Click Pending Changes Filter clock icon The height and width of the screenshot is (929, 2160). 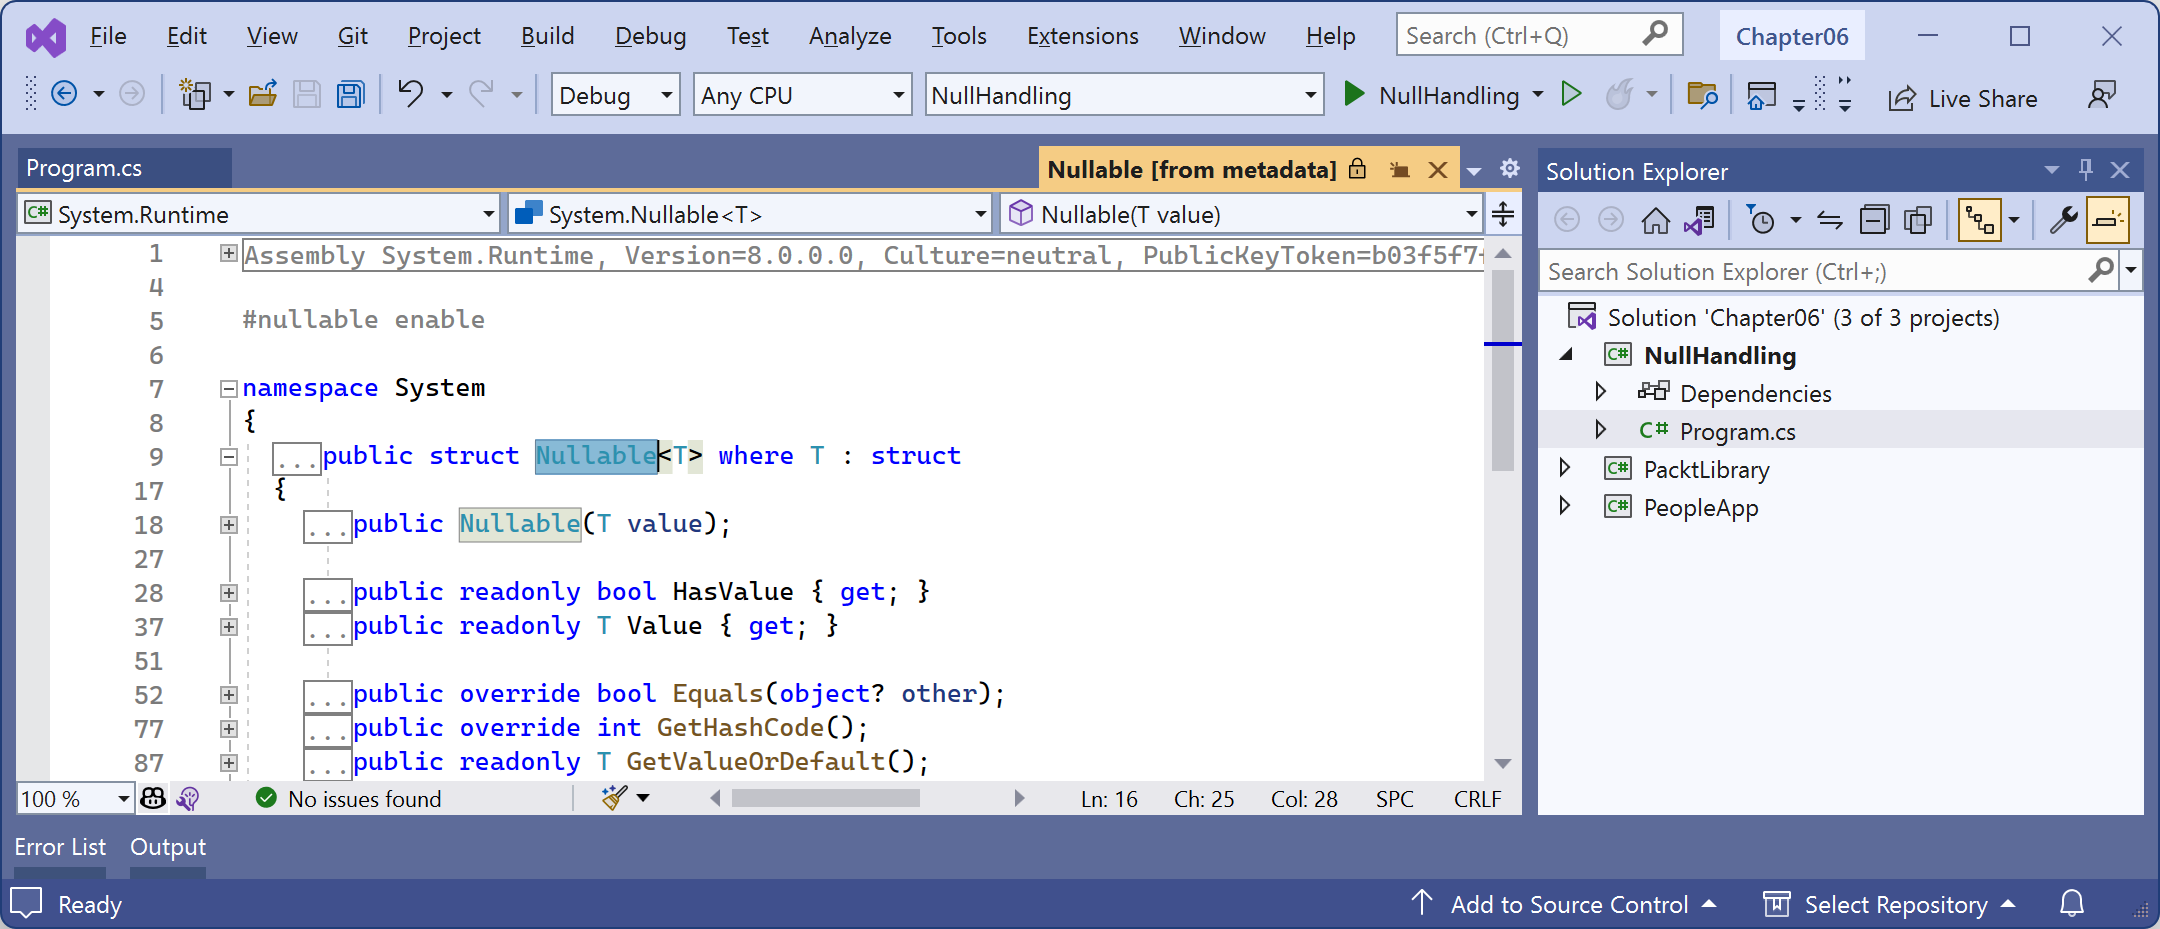[x=1760, y=220]
